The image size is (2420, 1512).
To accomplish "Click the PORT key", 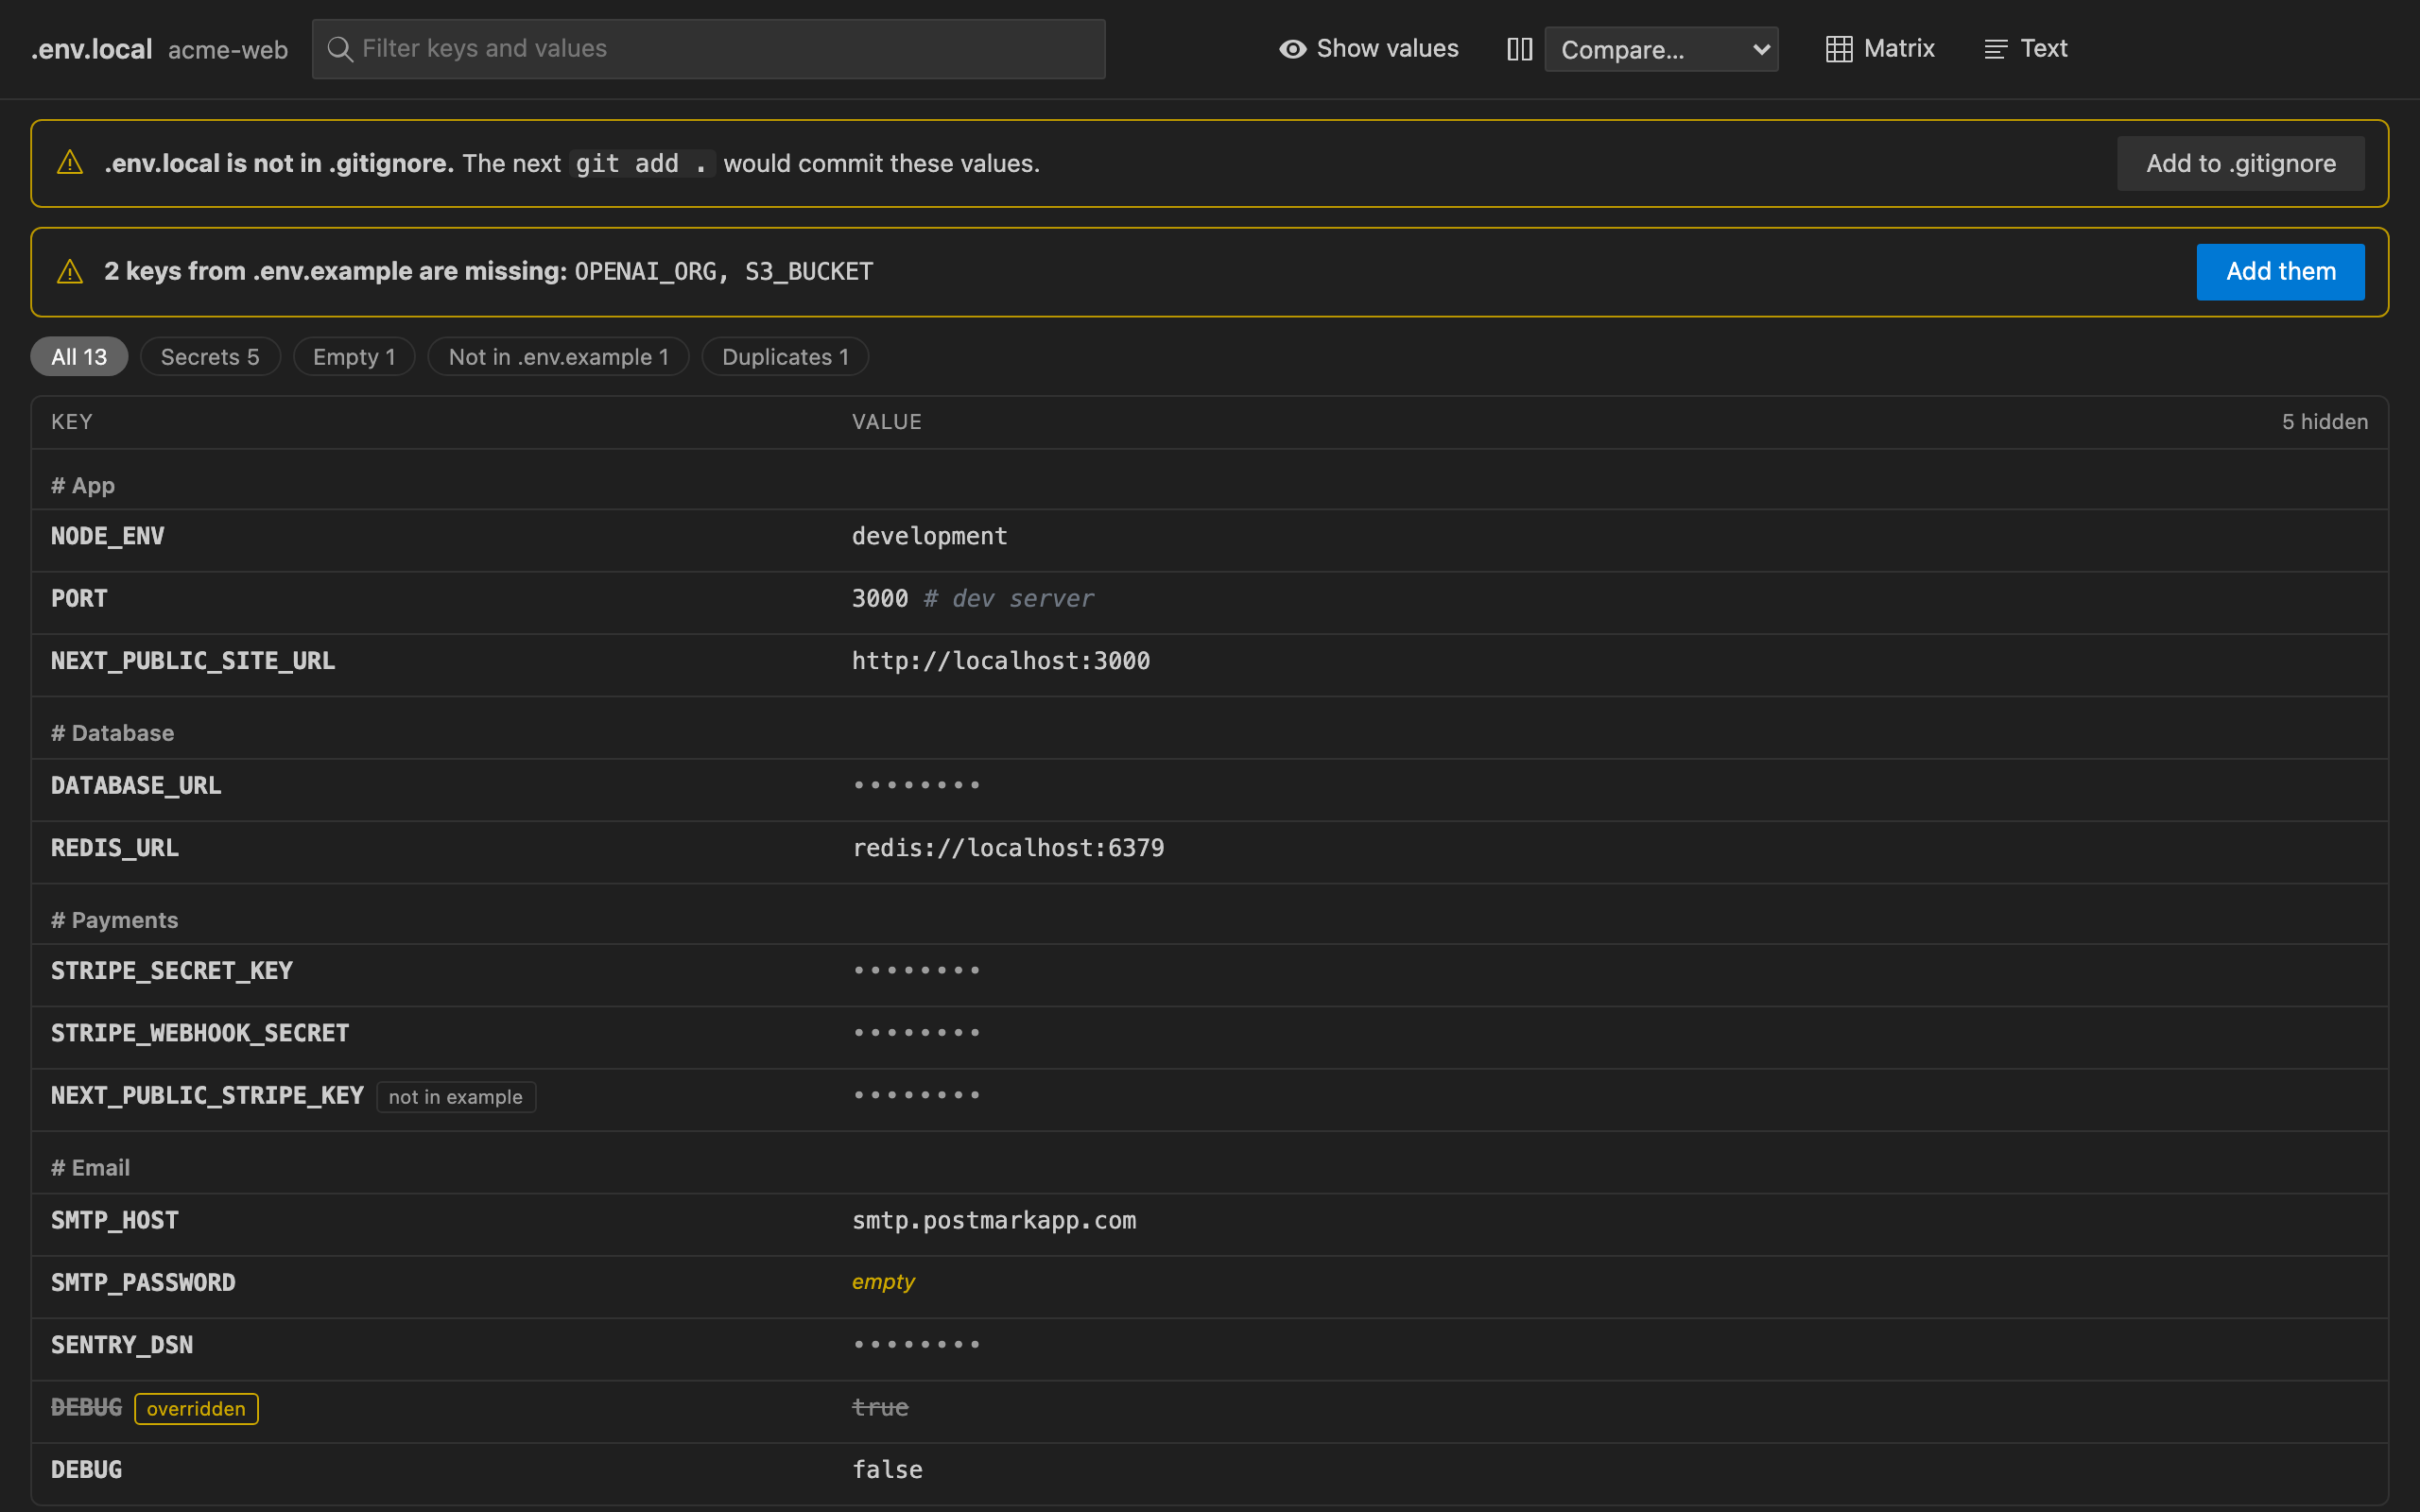I will click(79, 599).
